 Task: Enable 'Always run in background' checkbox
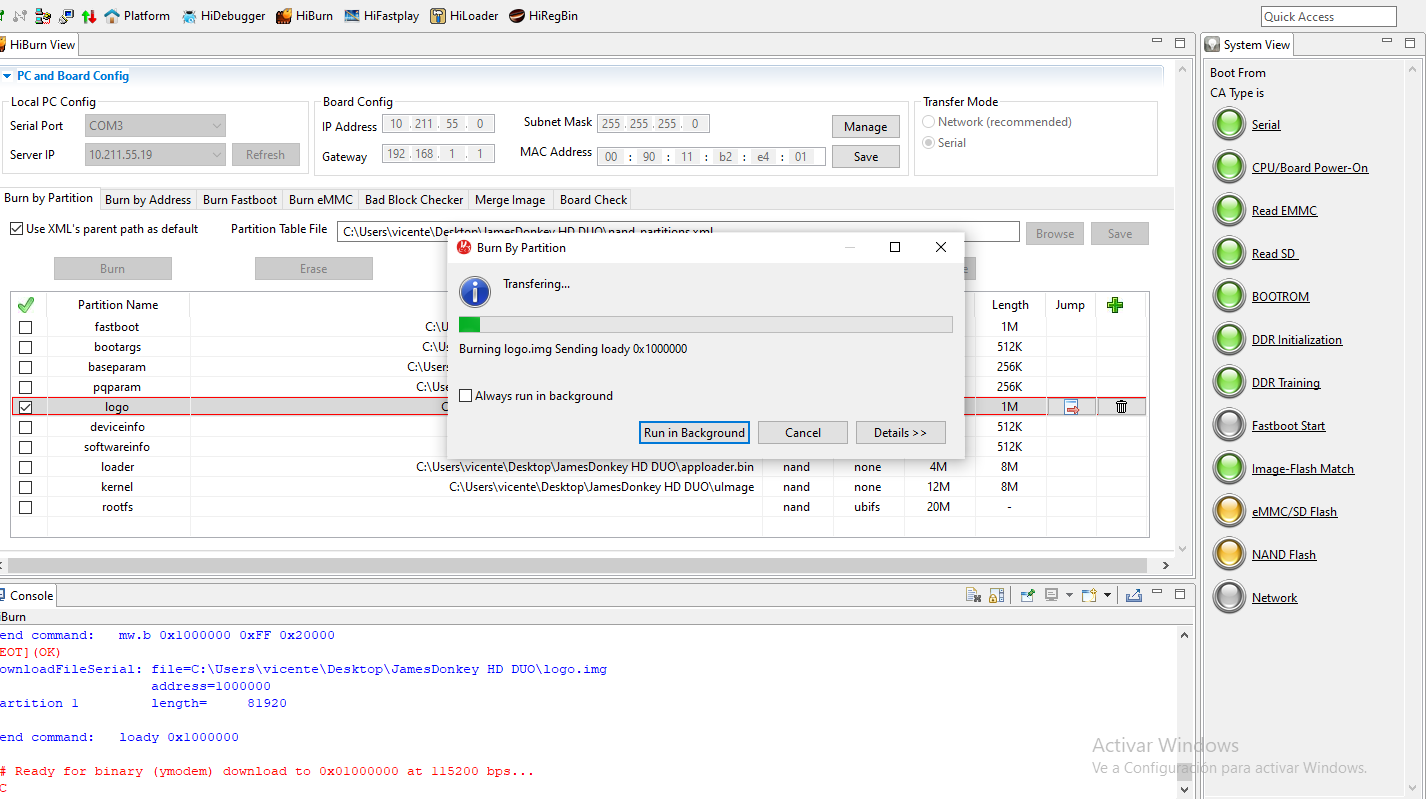coord(466,396)
